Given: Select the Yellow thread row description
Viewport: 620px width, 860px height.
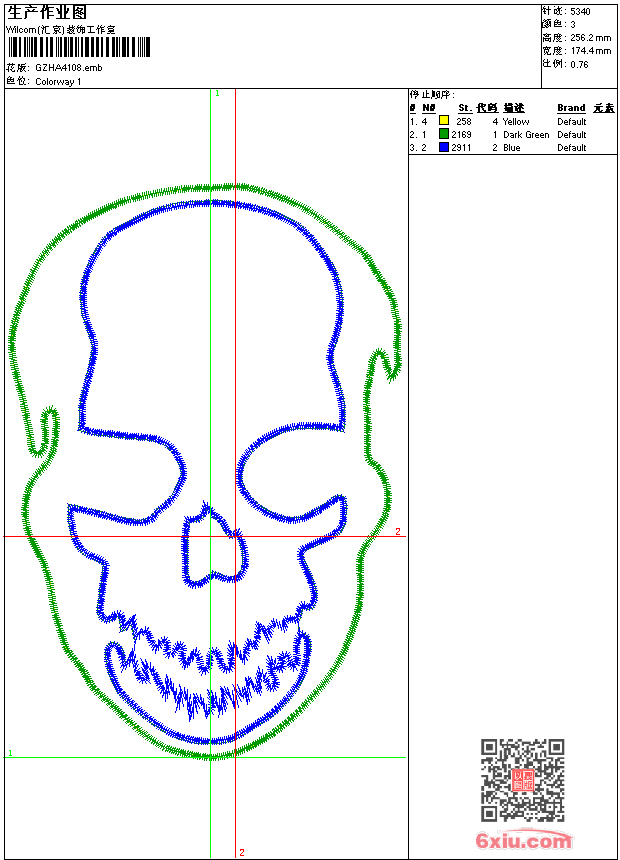Looking at the screenshot, I should coord(516,121).
